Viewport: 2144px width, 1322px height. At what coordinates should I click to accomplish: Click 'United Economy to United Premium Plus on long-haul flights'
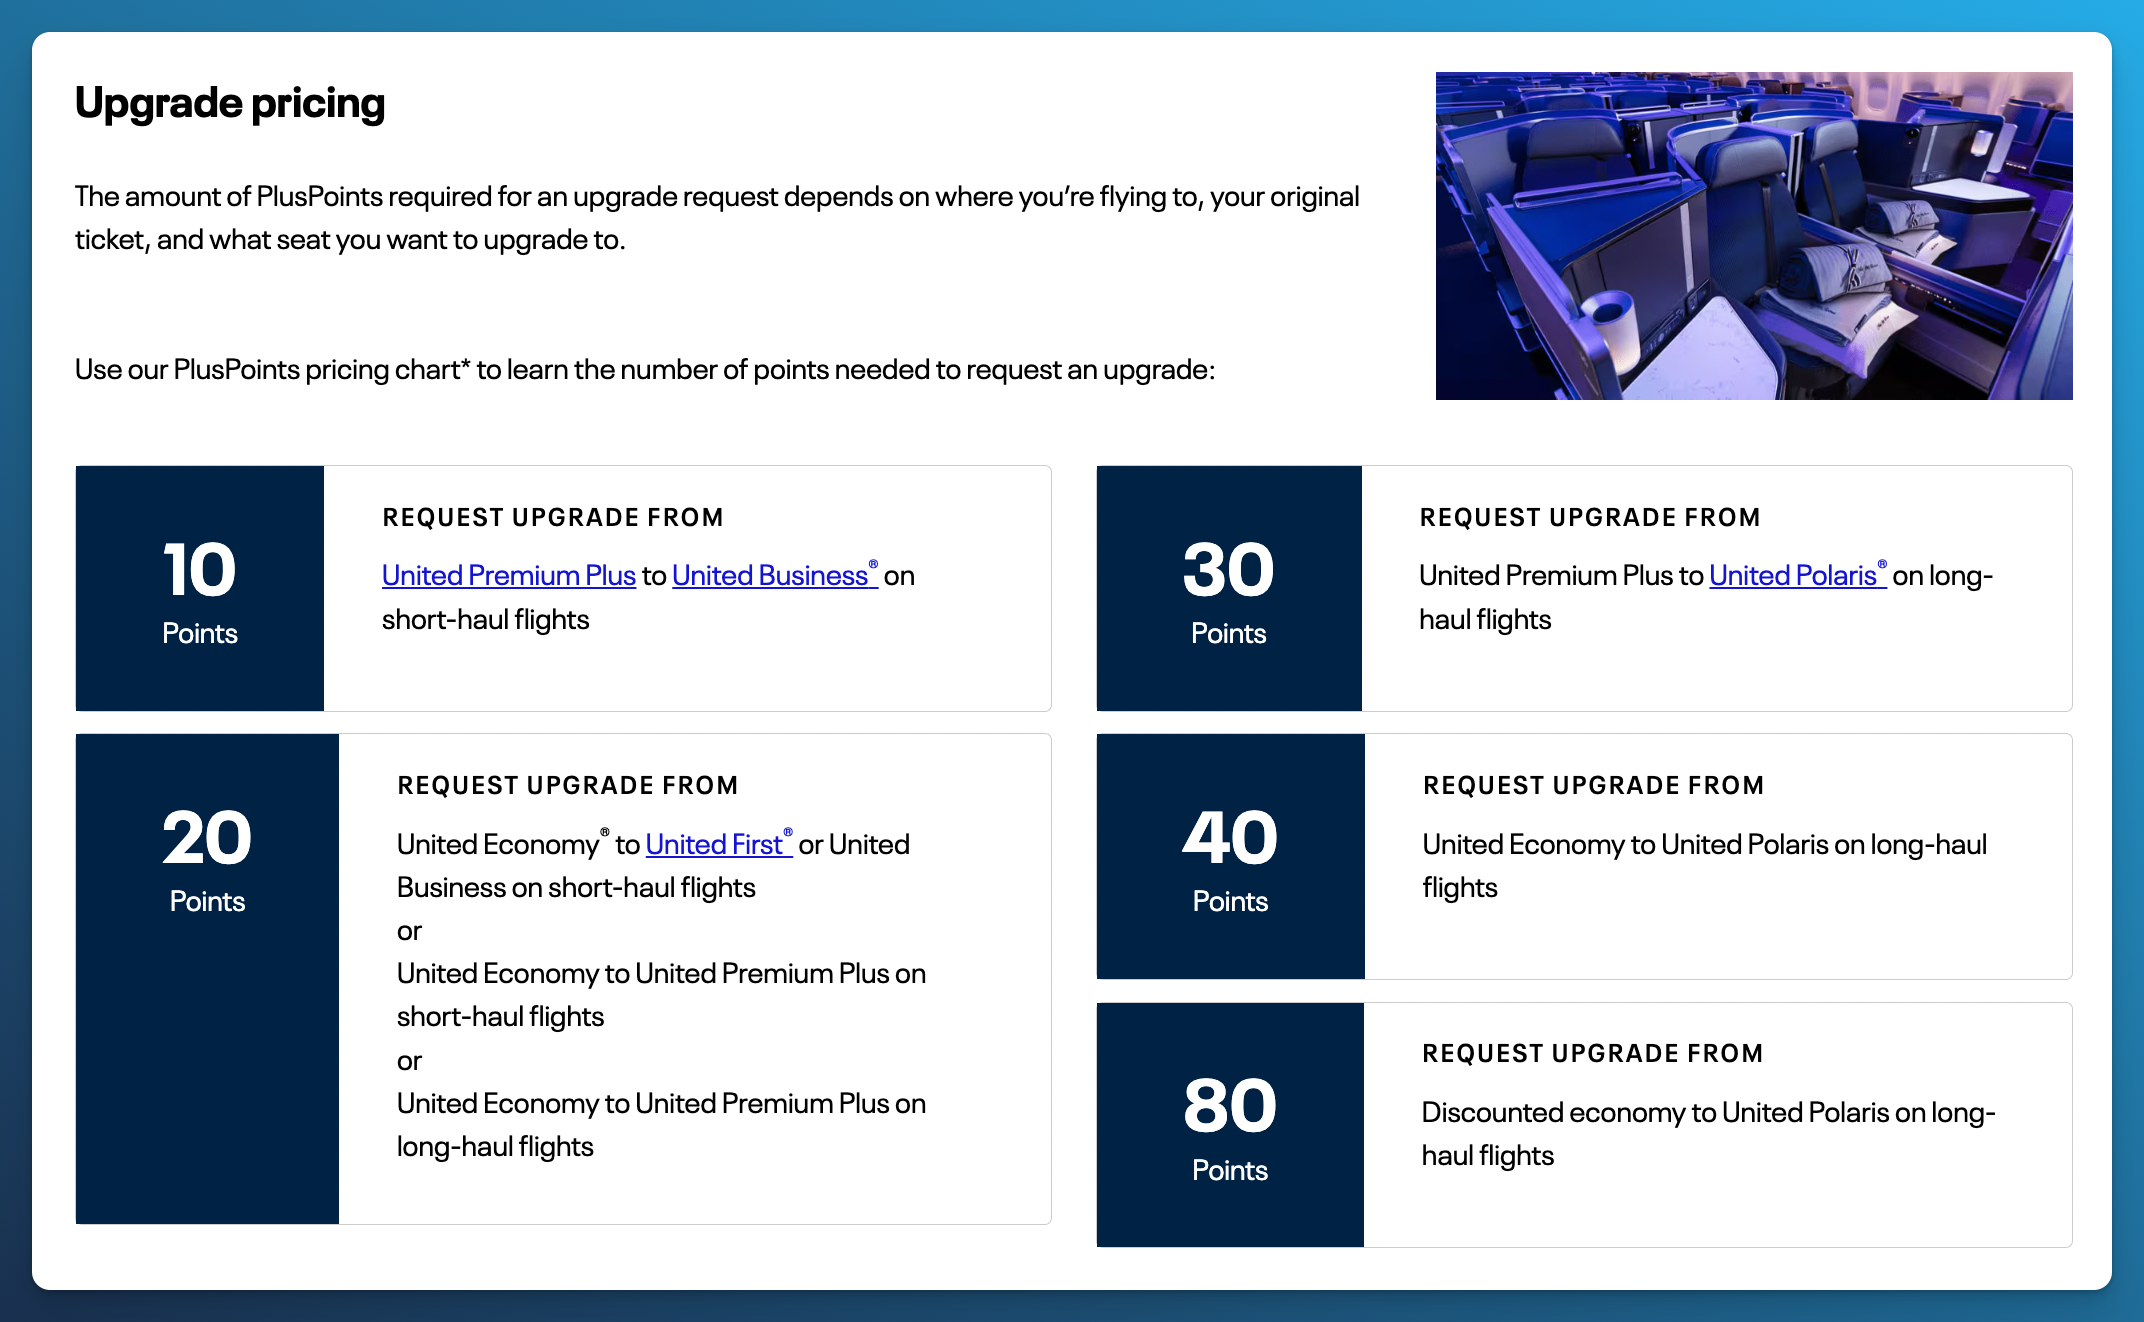pyautogui.click(x=661, y=1125)
